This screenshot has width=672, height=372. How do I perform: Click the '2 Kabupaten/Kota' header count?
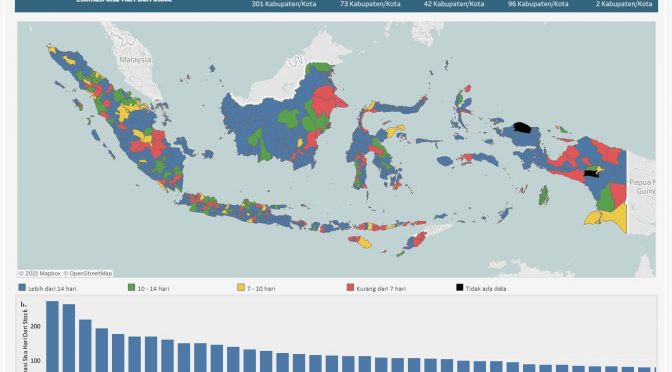pyautogui.click(x=624, y=4)
